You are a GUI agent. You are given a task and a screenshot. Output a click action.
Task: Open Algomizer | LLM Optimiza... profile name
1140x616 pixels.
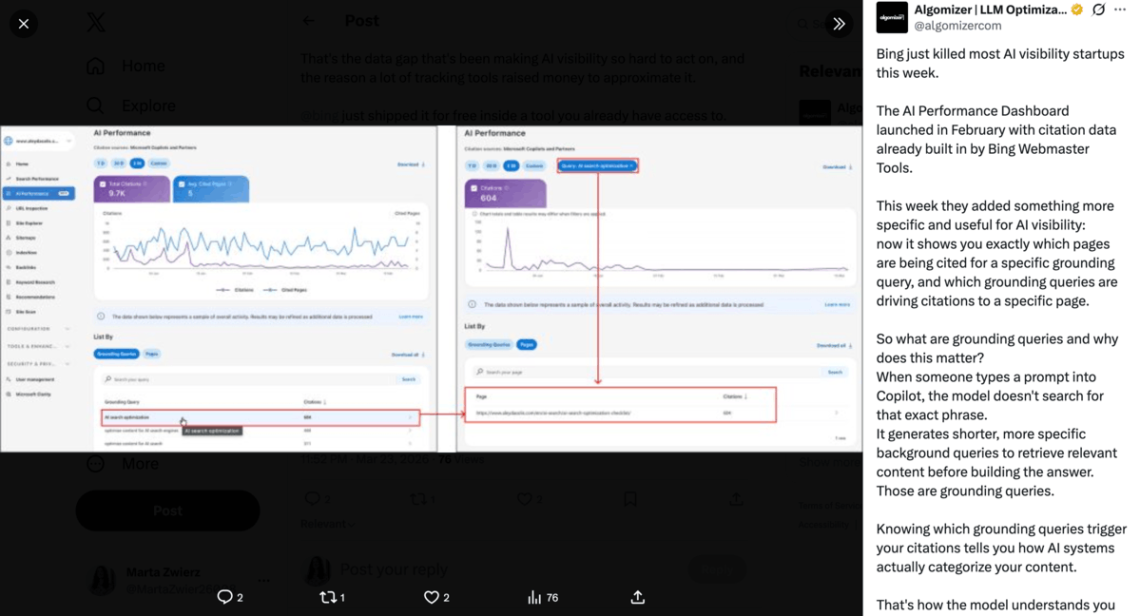[x=990, y=9]
